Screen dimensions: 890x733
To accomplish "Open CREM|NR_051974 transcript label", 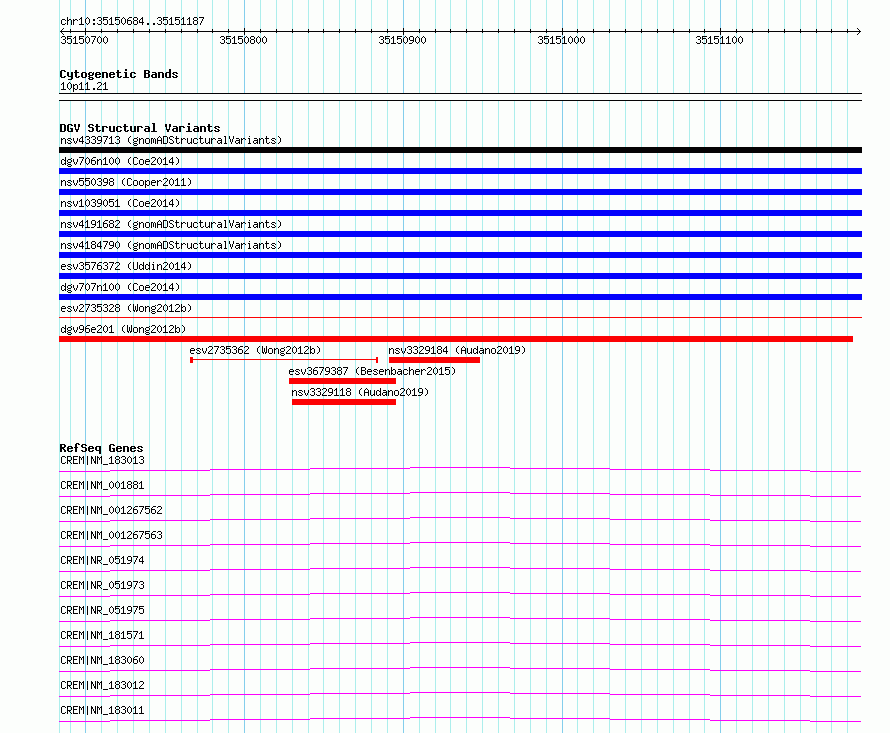I will pos(102,560).
